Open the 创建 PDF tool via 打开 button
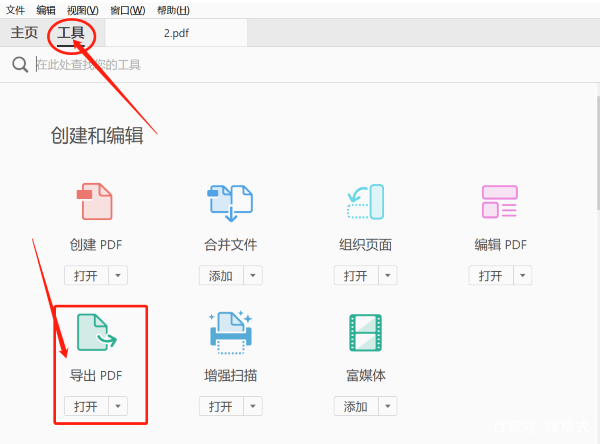Screen dimensions: 600x444 click(x=86, y=275)
